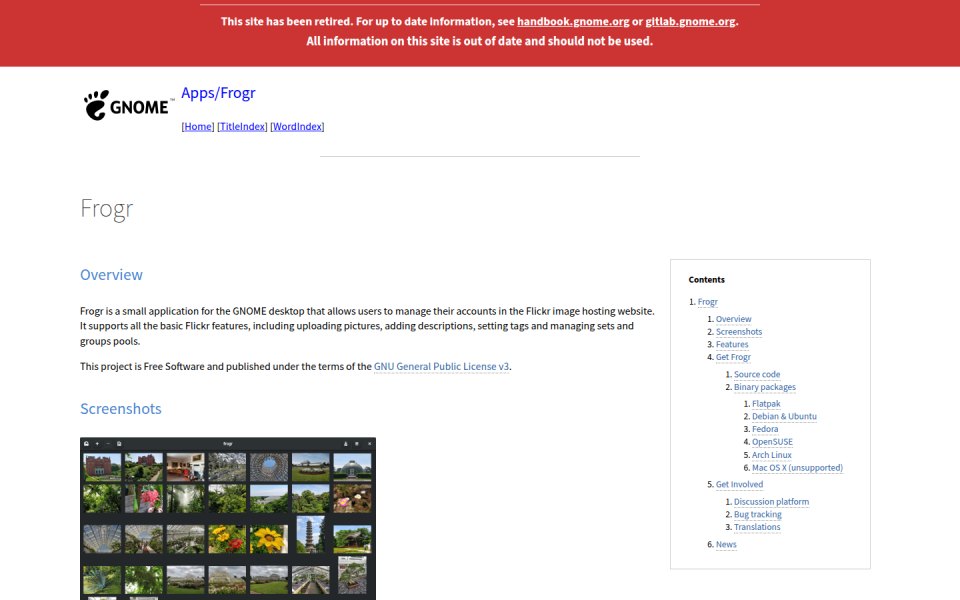Click the GNOME foot logo
960x600 pixels.
pos(127,105)
